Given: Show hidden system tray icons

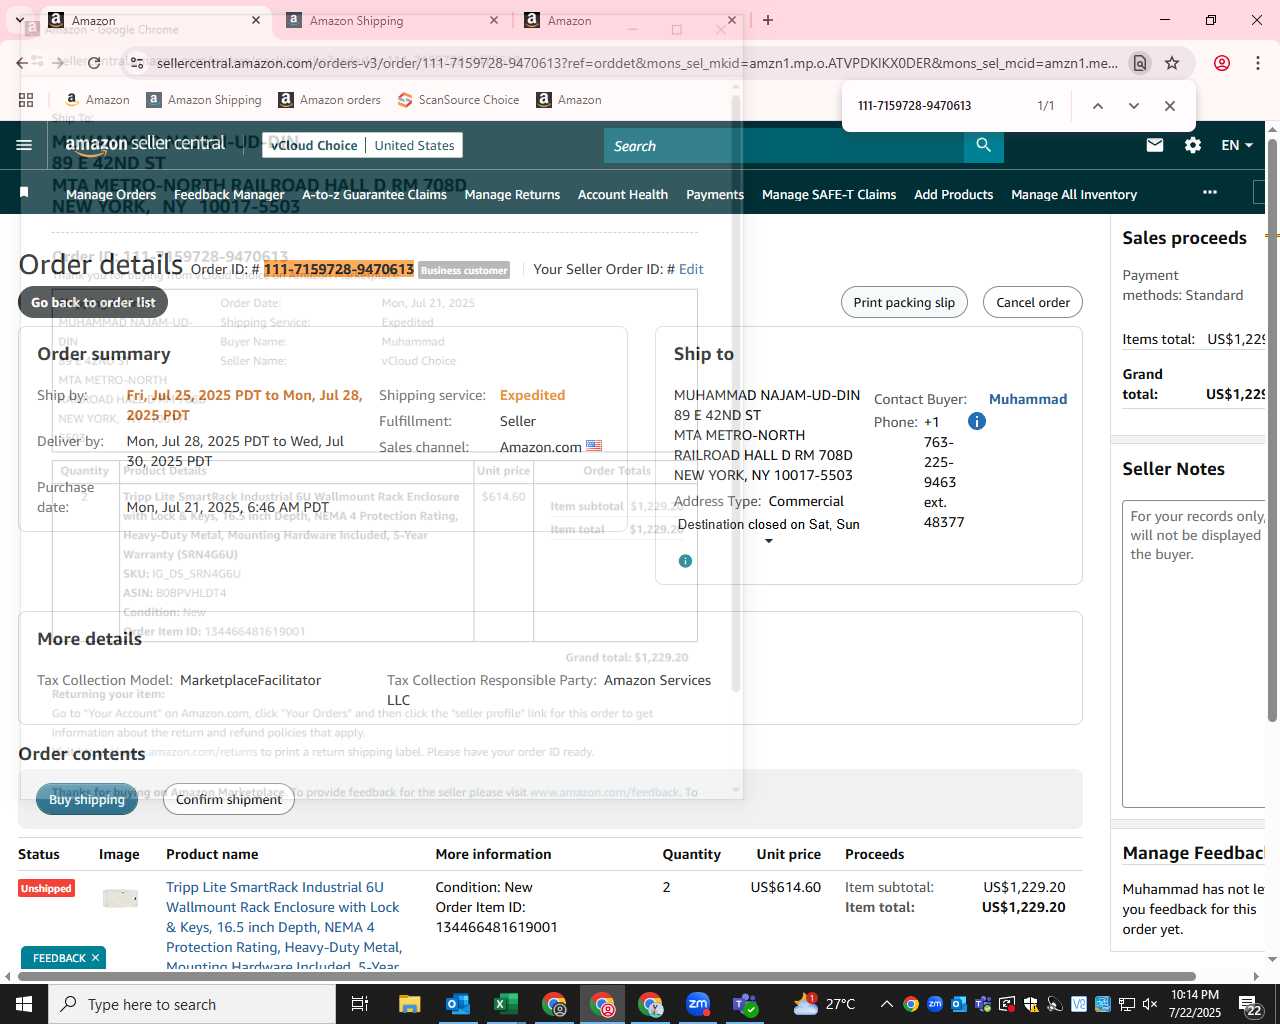Looking at the screenshot, I should pos(886,1004).
